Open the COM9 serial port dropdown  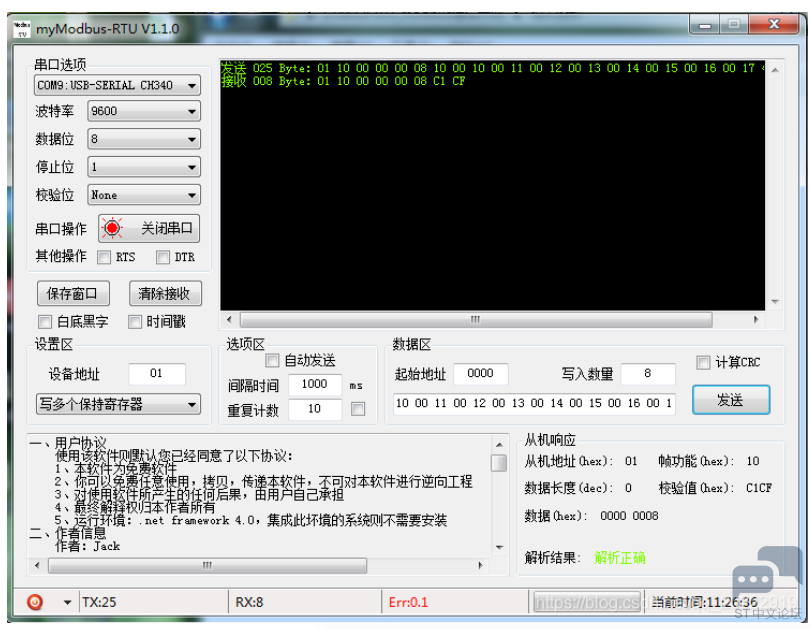(117, 85)
